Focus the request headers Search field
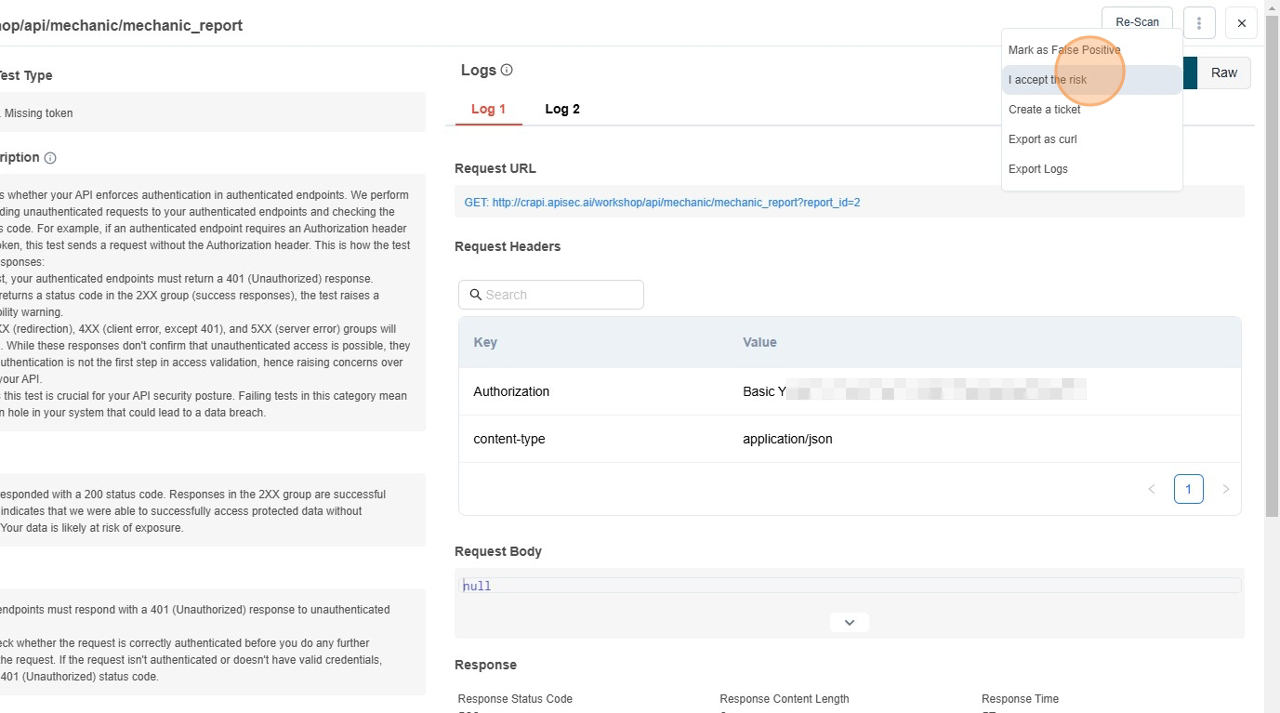The height and width of the screenshot is (713, 1280). [560, 295]
